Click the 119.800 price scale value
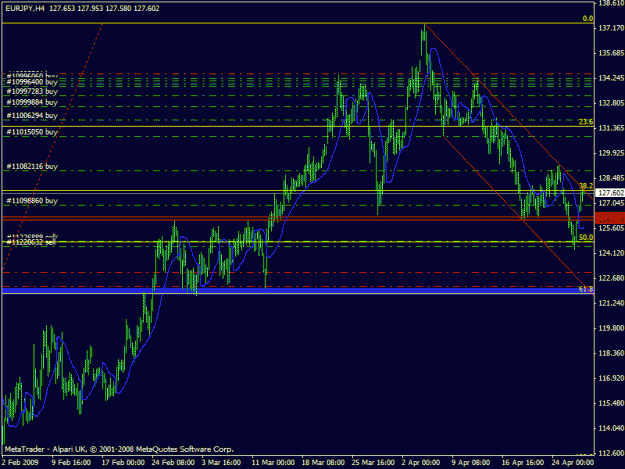 tap(611, 328)
